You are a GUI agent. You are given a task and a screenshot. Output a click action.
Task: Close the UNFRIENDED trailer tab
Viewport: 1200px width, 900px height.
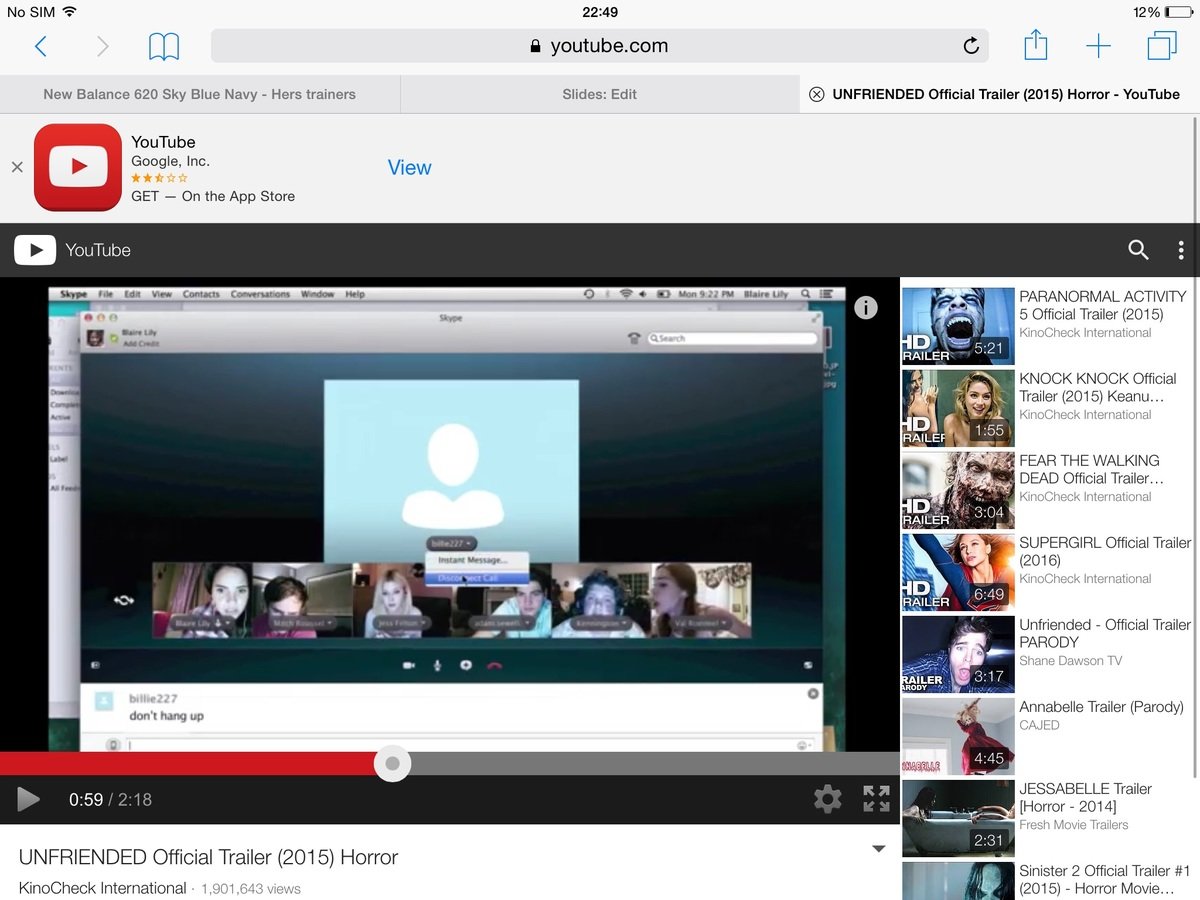[816, 94]
